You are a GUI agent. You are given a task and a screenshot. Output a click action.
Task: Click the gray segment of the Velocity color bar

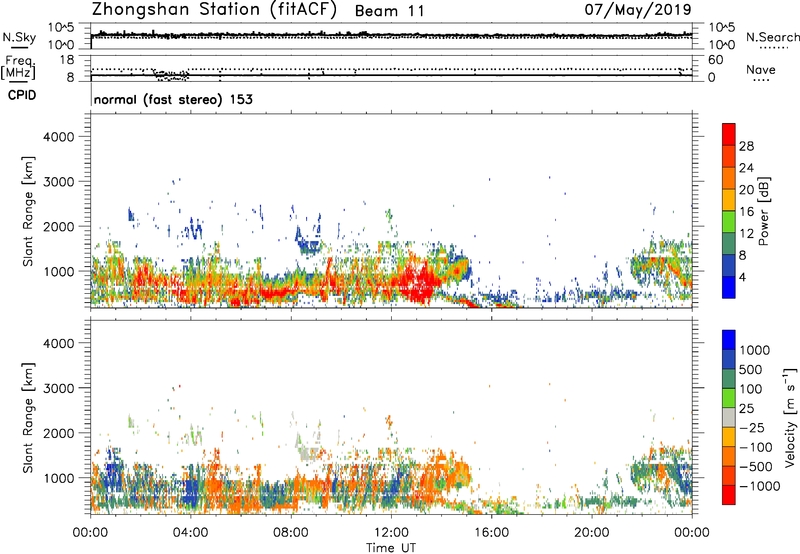point(729,418)
